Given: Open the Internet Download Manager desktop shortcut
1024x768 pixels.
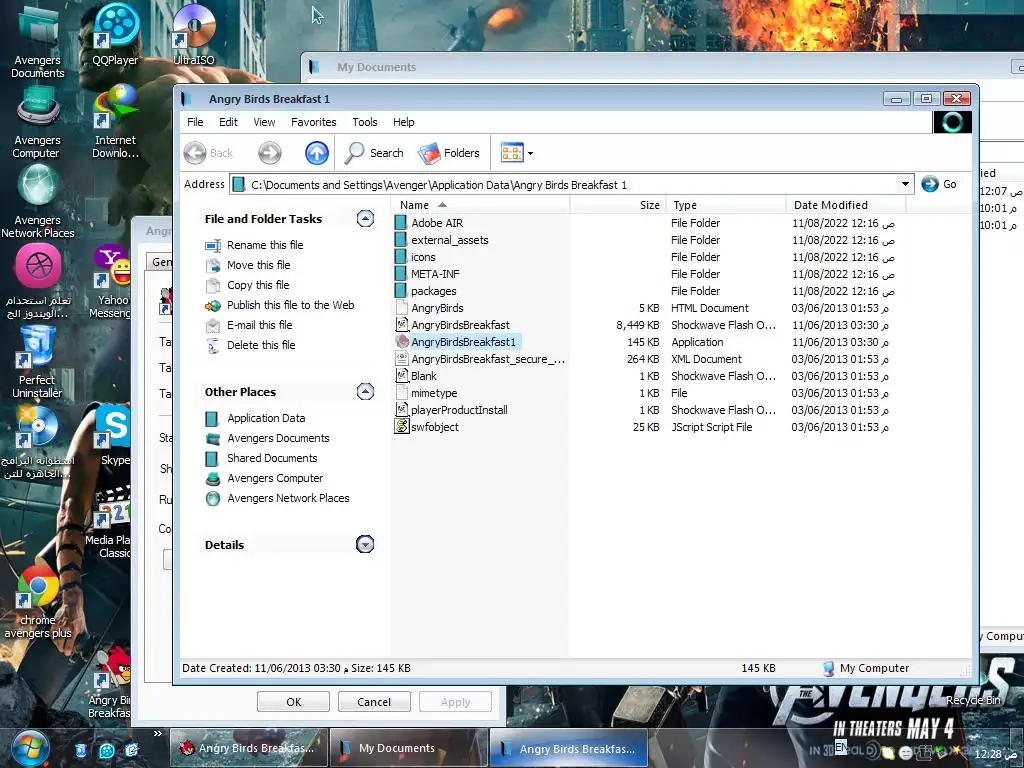Looking at the screenshot, I should point(116,122).
